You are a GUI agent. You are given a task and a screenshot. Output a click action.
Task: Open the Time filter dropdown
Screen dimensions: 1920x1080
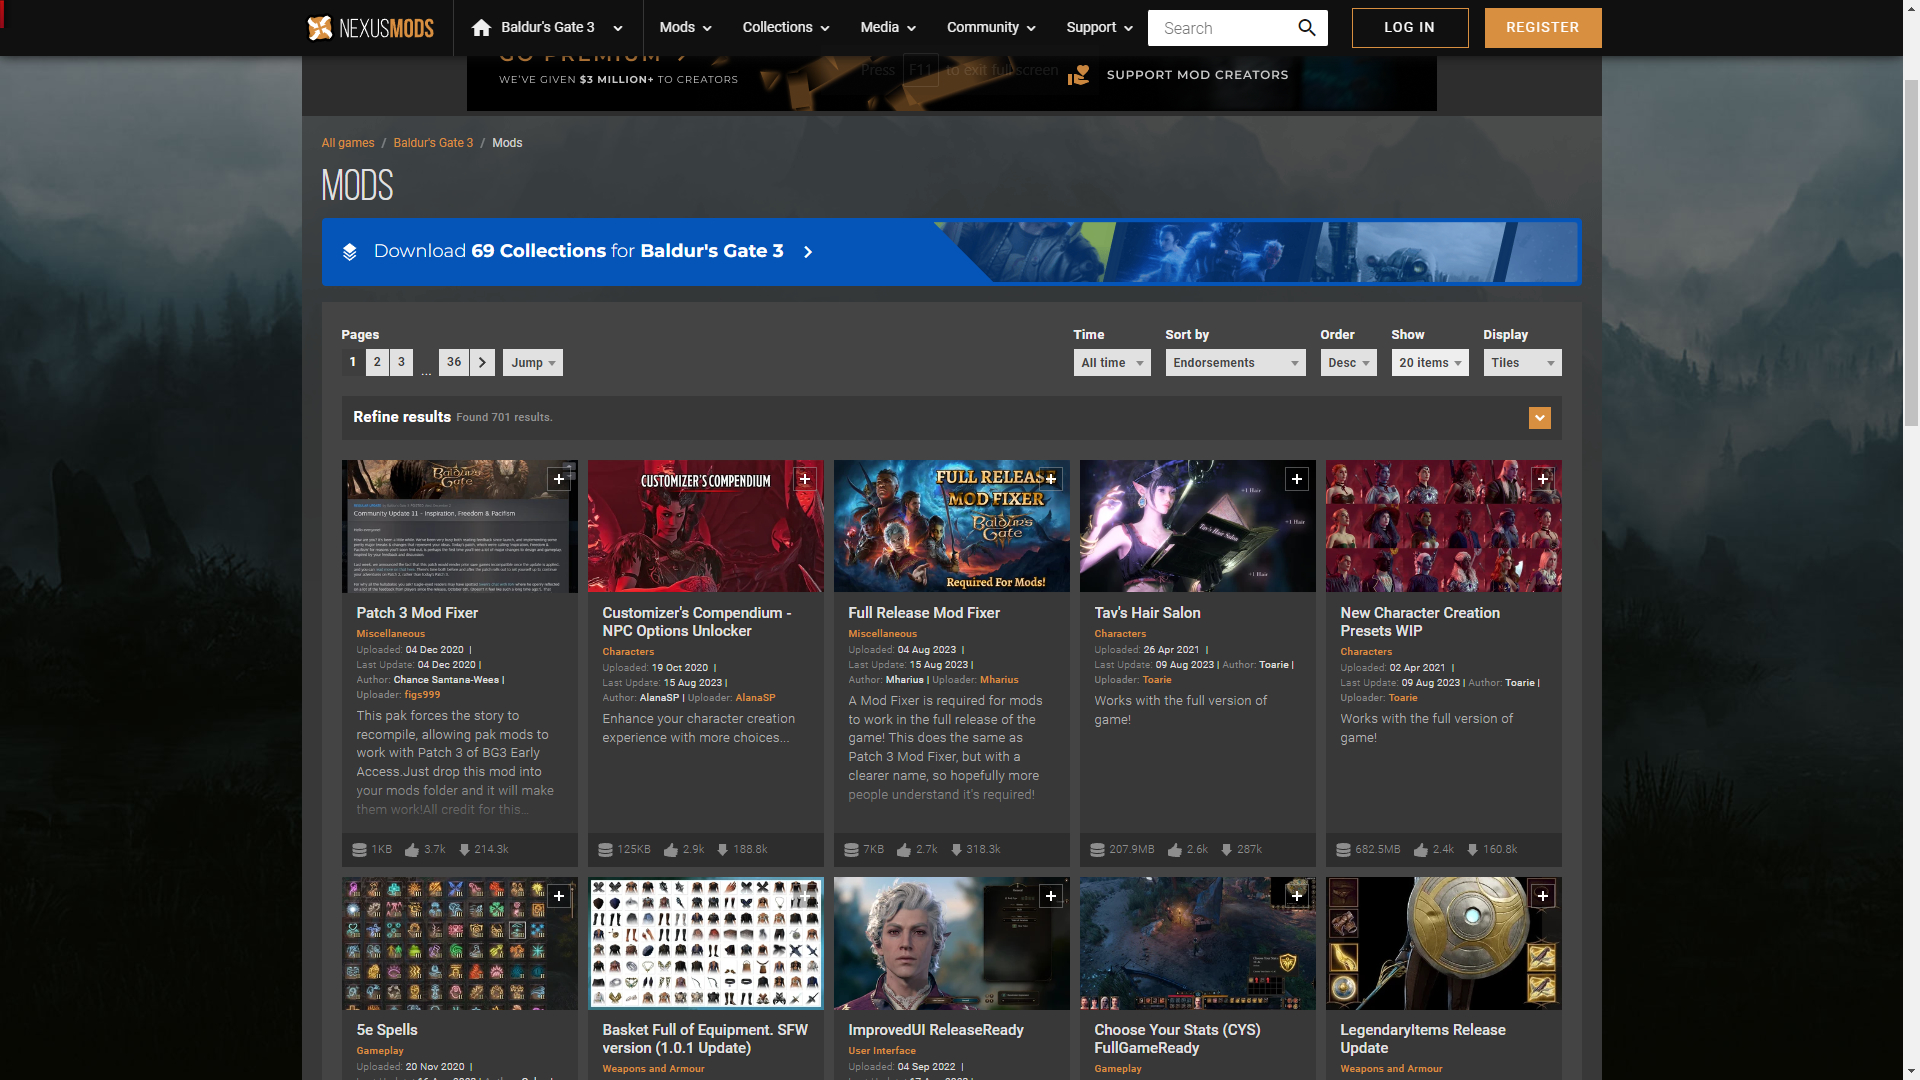coord(1112,363)
